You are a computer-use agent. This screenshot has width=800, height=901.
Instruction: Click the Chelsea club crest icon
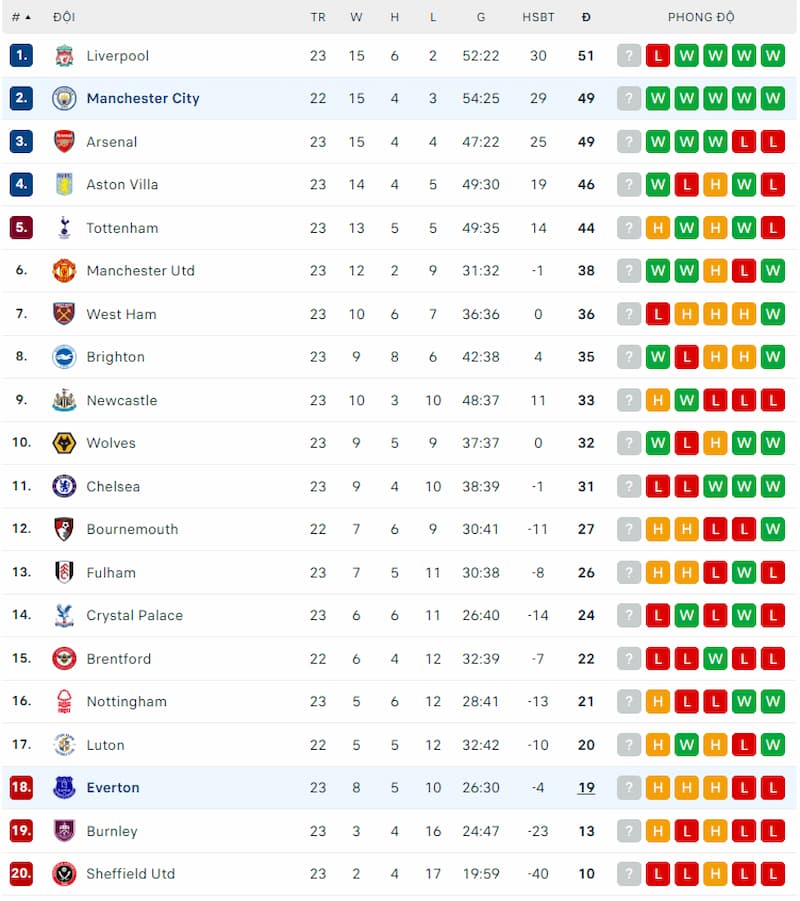click(64, 486)
